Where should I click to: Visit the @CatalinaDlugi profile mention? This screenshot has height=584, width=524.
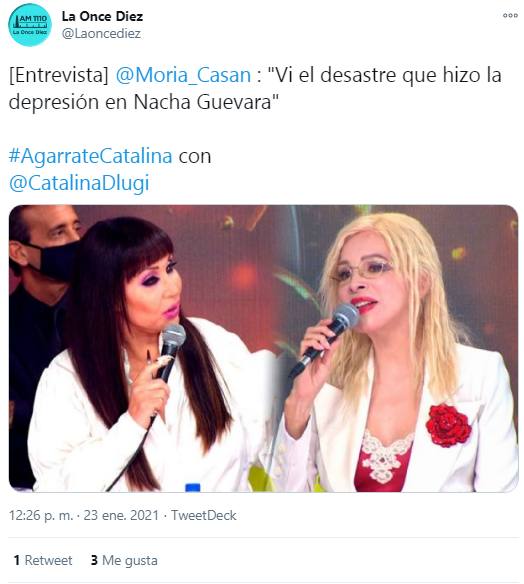79,183
